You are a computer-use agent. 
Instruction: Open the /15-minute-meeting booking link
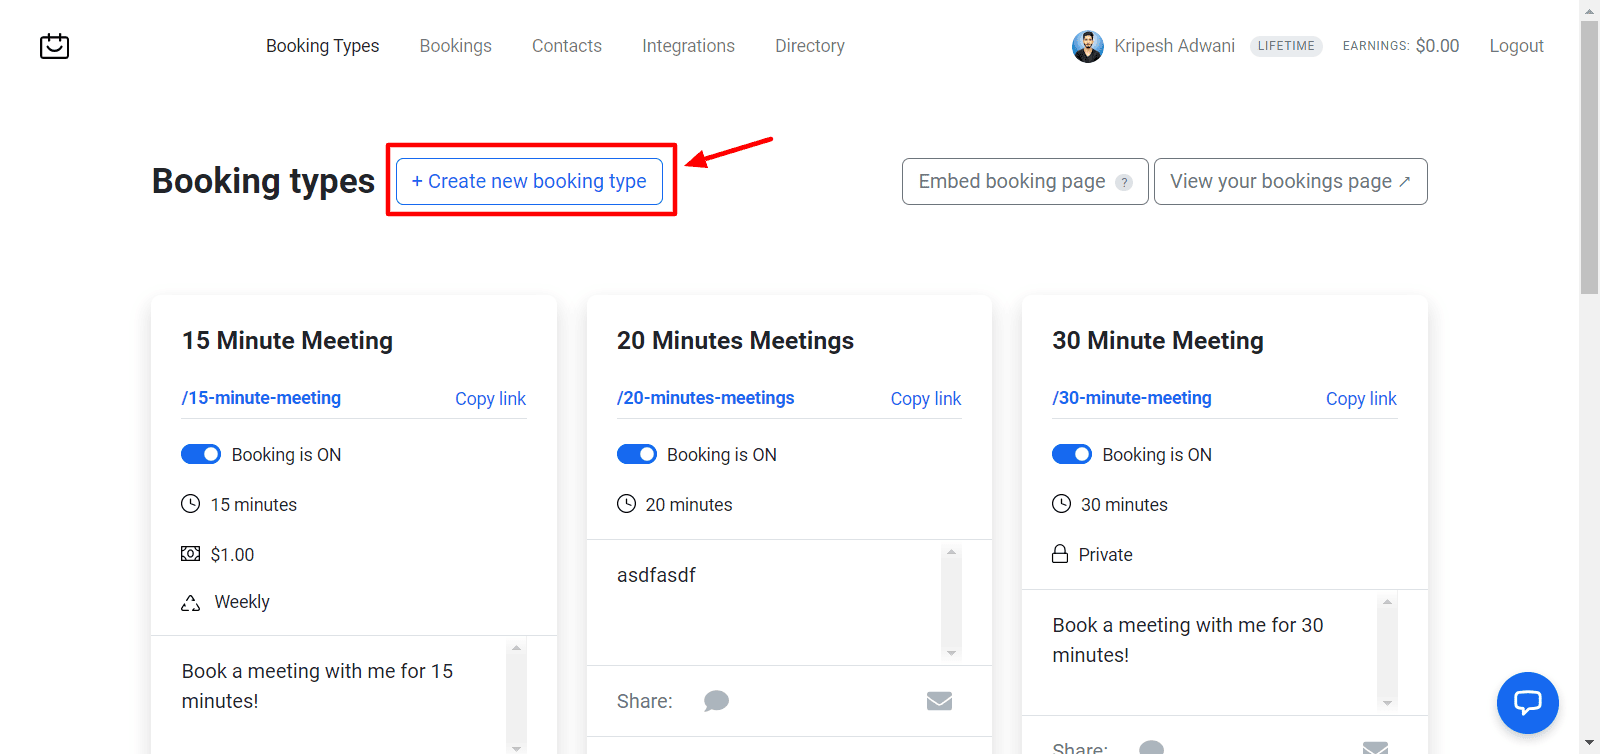261,398
